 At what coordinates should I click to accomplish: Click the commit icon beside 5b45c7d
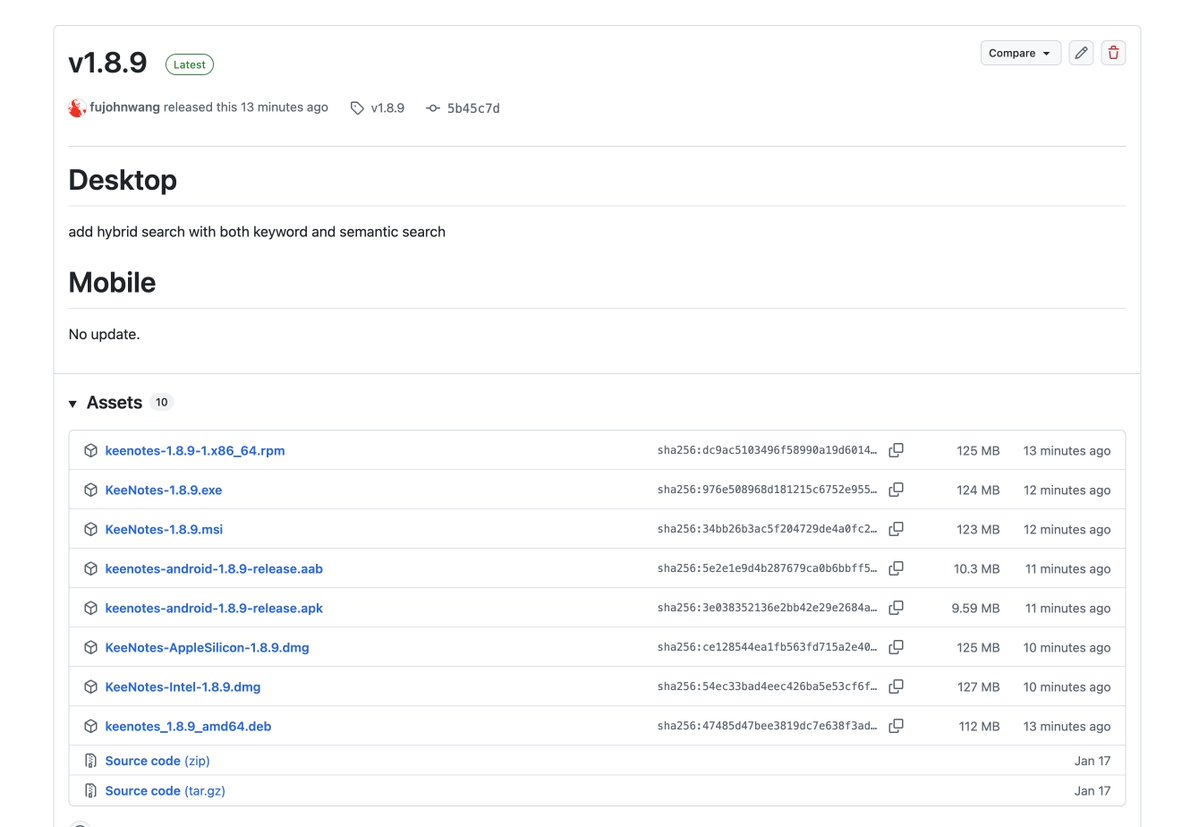point(433,109)
